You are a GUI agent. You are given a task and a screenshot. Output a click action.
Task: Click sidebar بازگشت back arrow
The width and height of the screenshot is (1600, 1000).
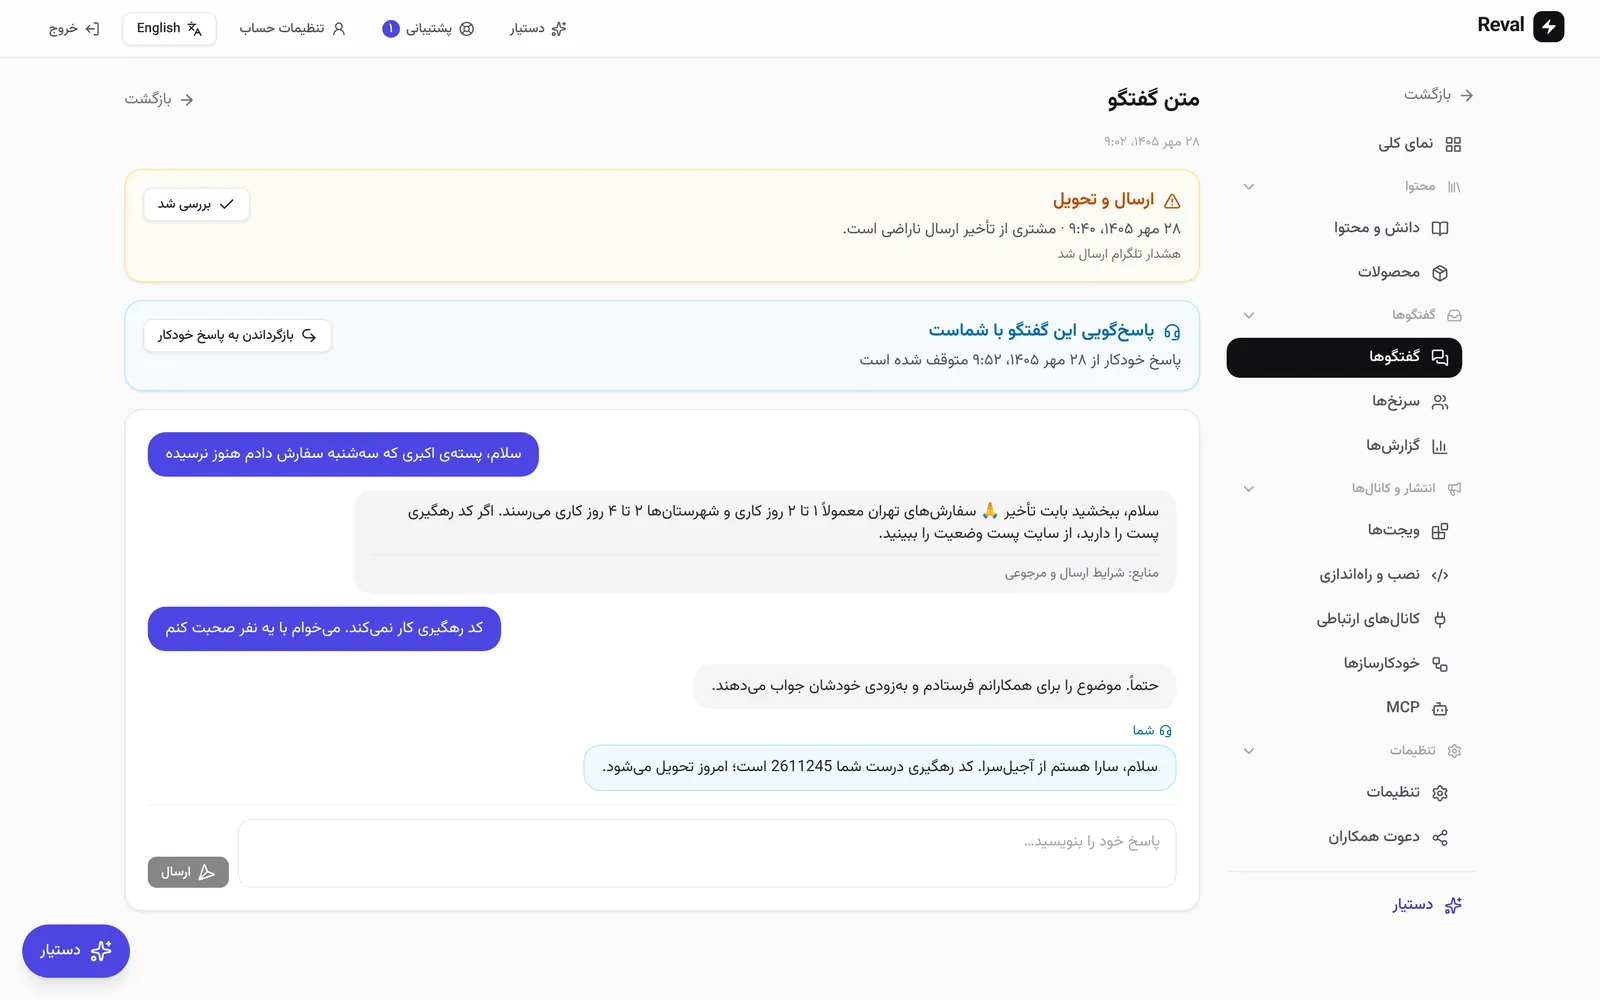pos(1439,95)
